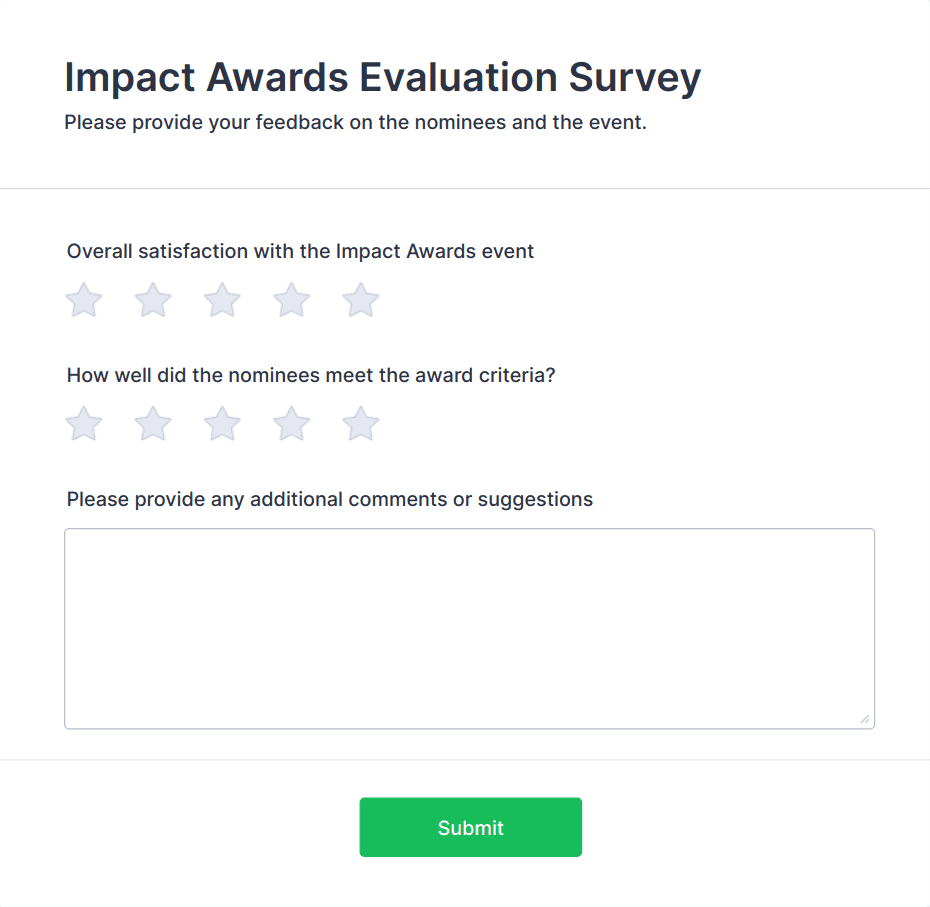Set overall satisfaction to two stars
930x907 pixels.
(152, 299)
